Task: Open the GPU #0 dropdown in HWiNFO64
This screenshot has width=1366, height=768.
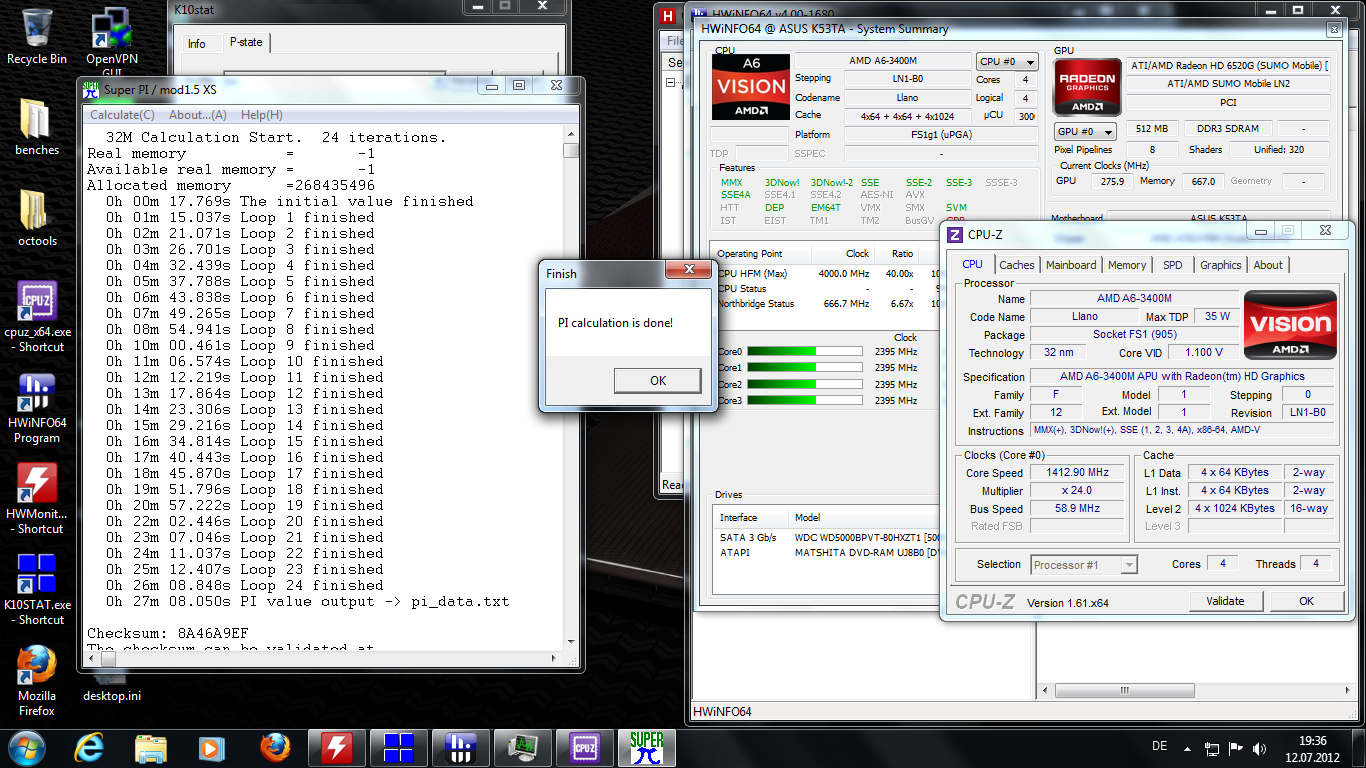Action: [x=1084, y=131]
